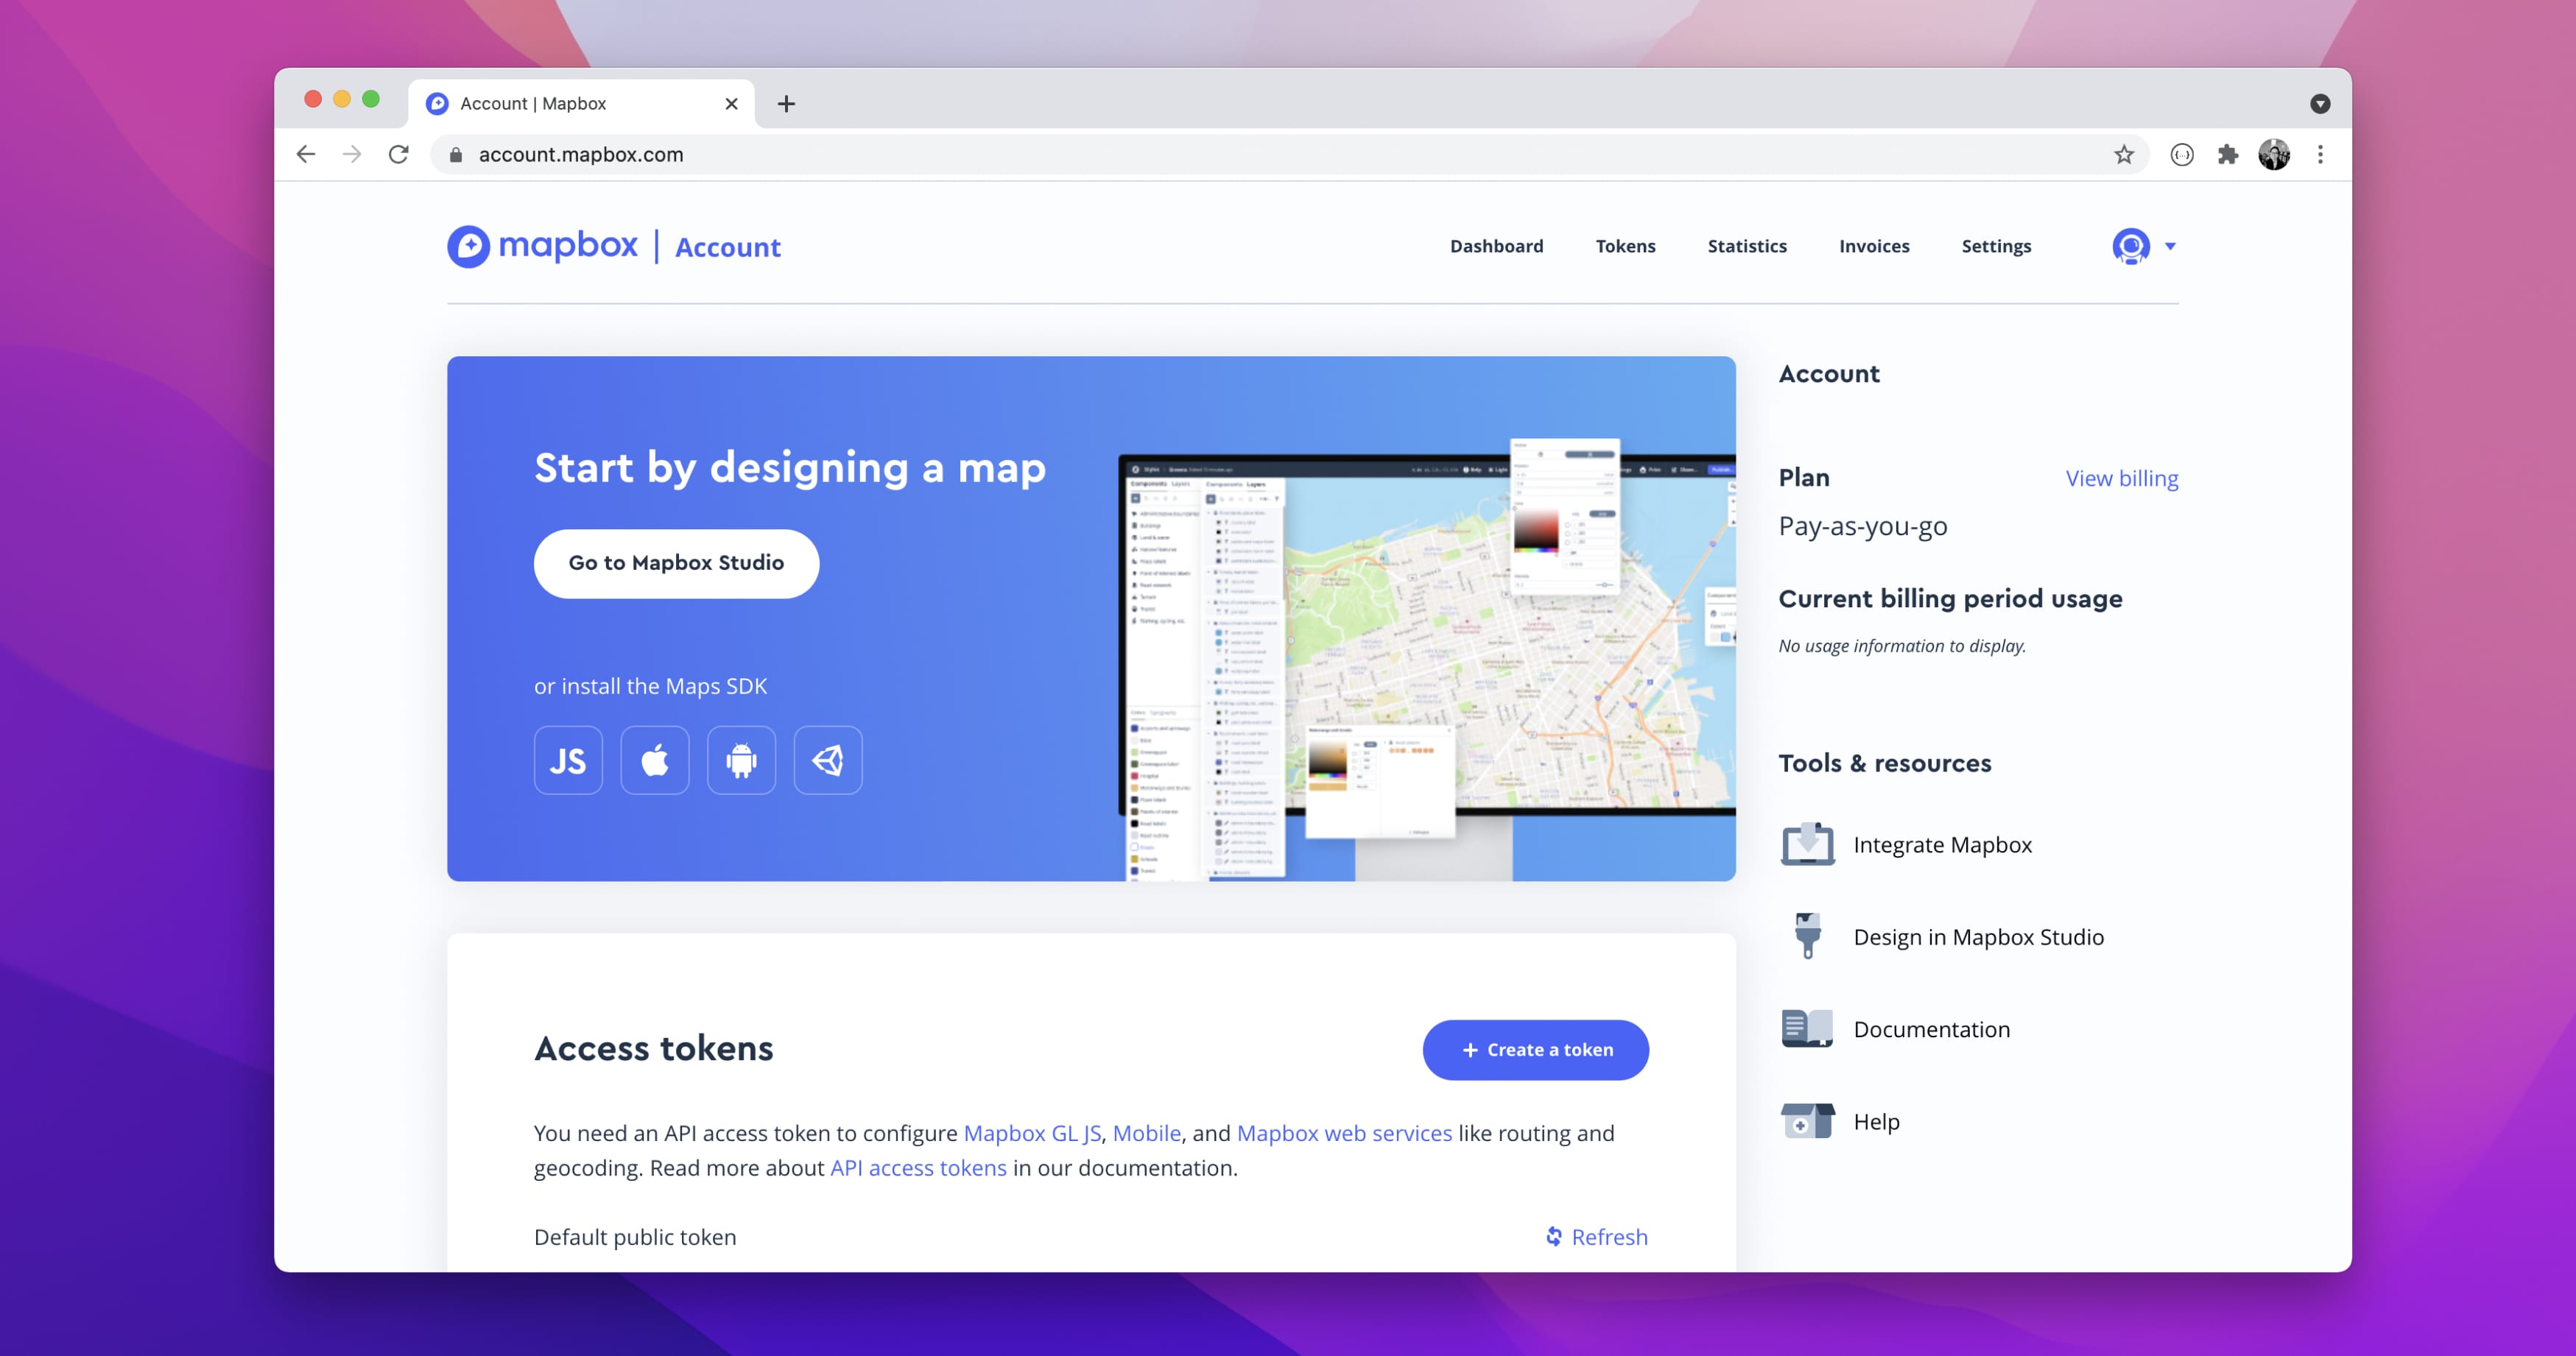
Task: Open the user avatar account menu
Action: [2143, 246]
